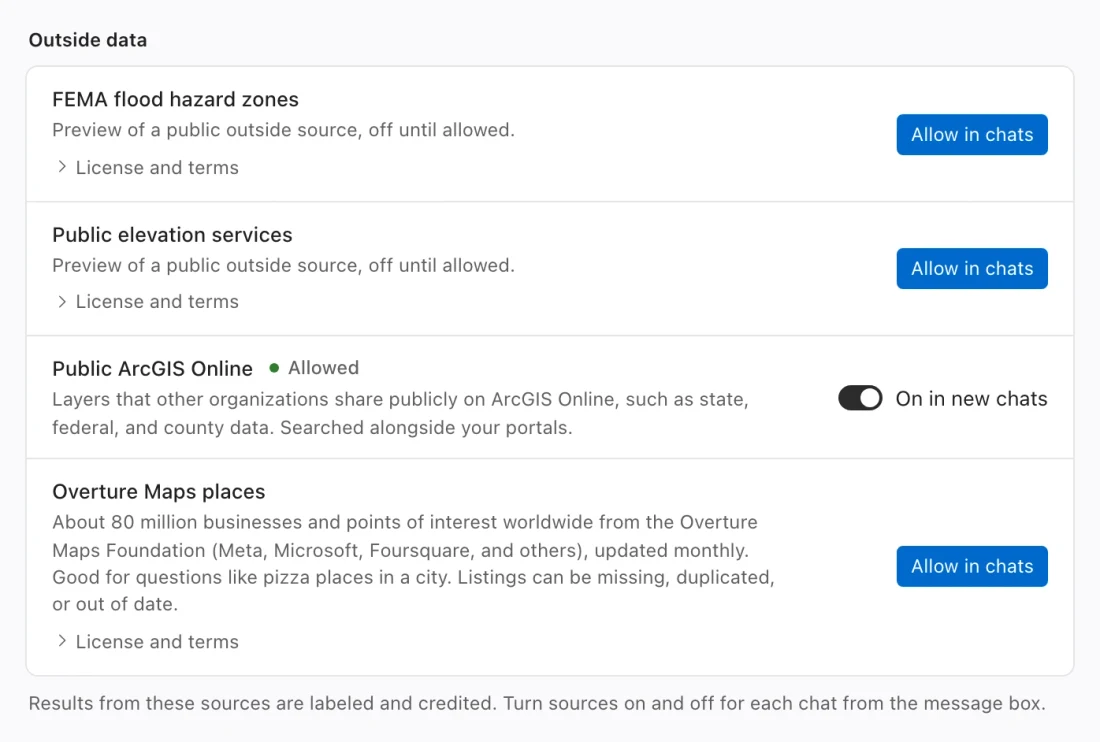
Task: Click the Outside data heading
Action: (x=88, y=40)
